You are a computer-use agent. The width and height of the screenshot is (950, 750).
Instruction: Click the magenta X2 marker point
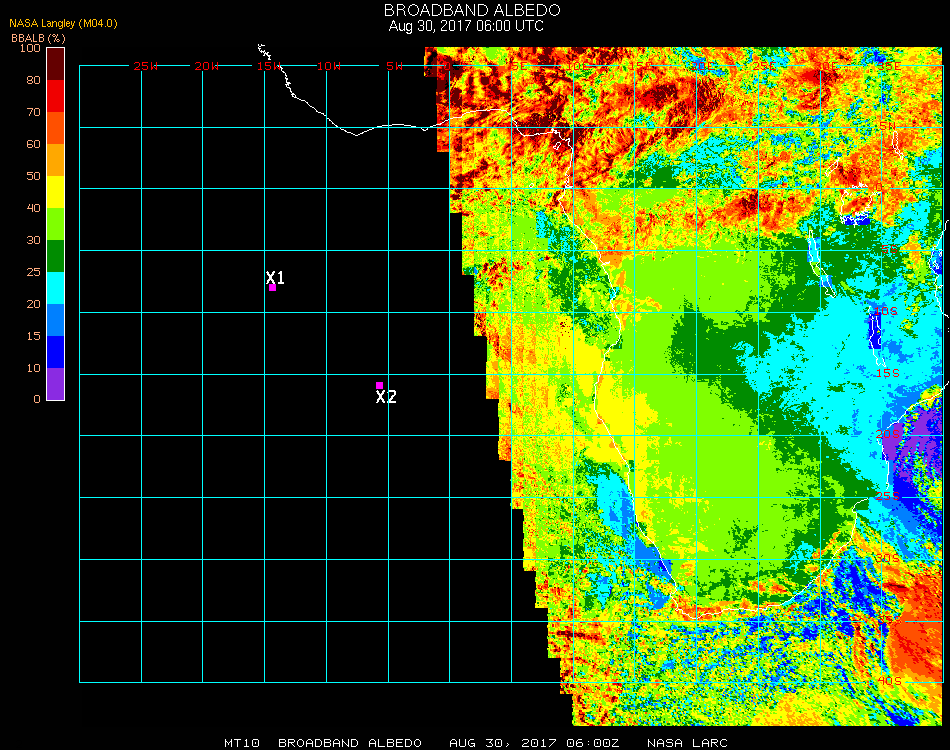tap(379, 385)
